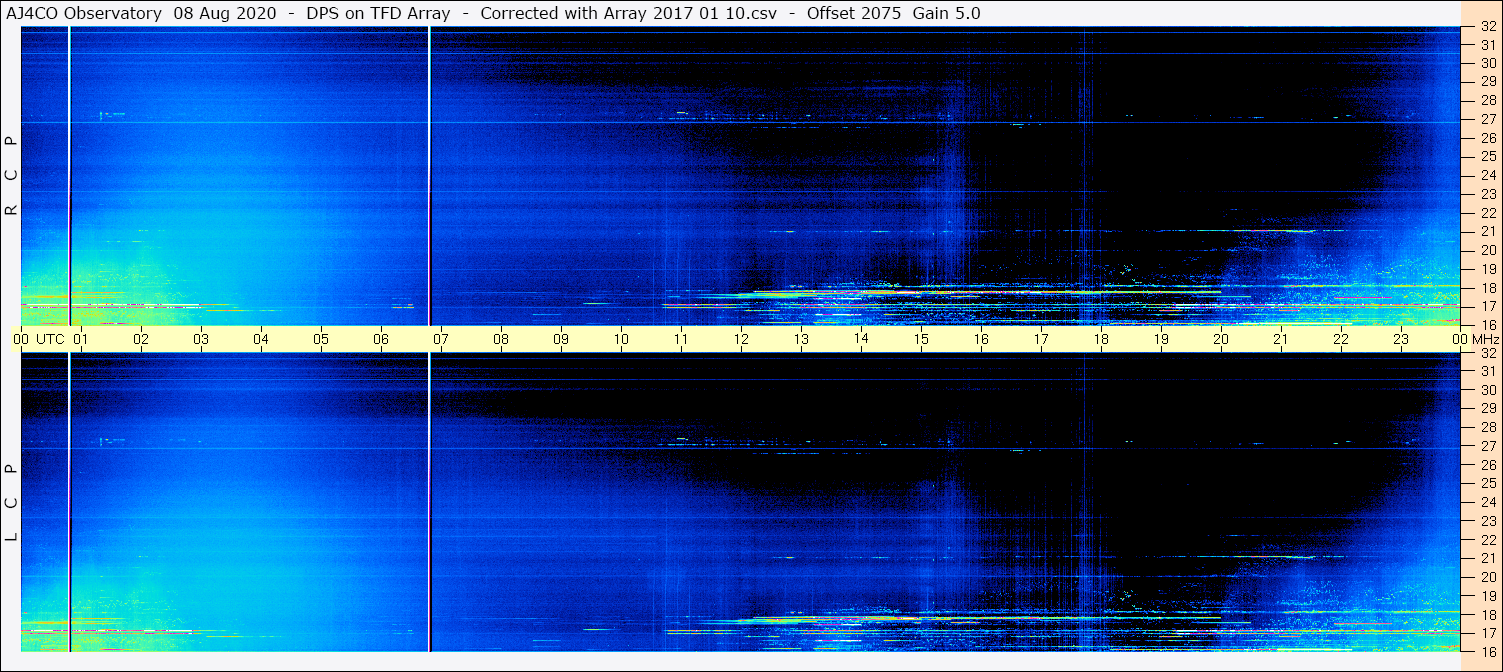Click hour label "19" on time axis
Screen dimensions: 1503x672
click(1162, 339)
